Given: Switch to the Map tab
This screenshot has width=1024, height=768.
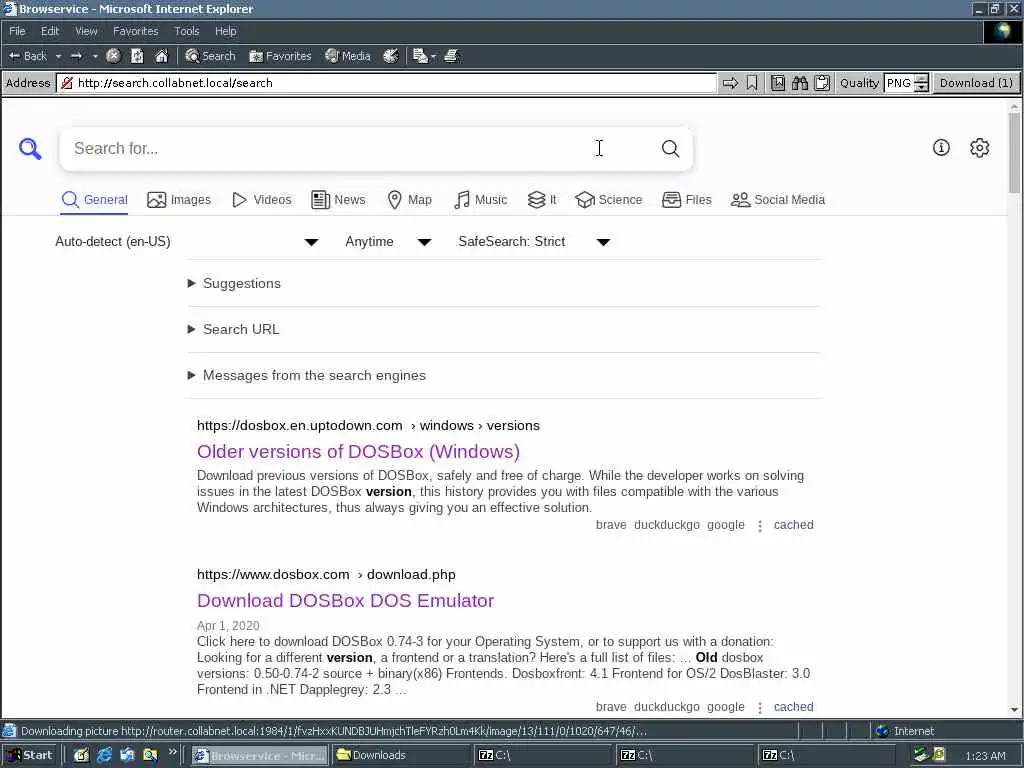Looking at the screenshot, I should (409, 200).
